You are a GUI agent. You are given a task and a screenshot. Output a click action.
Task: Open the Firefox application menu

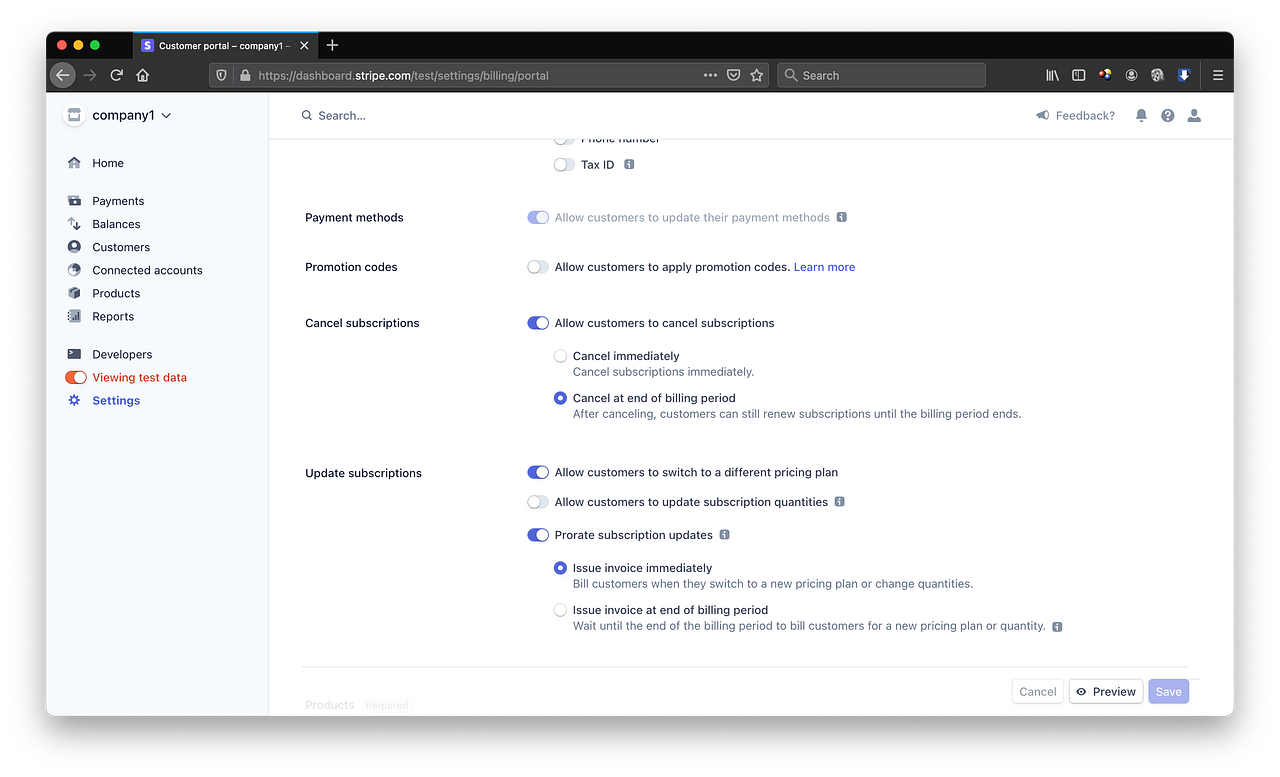click(1218, 74)
